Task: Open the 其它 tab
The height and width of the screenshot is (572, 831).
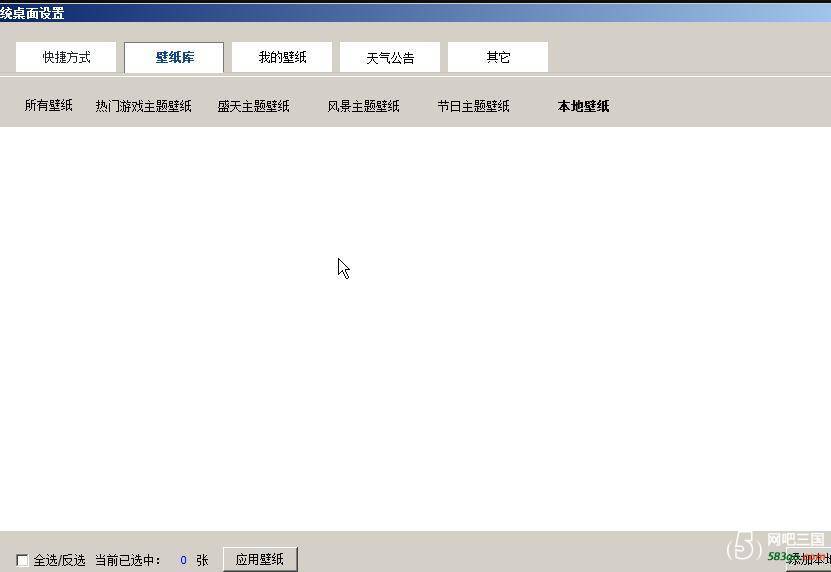Action: 498,57
